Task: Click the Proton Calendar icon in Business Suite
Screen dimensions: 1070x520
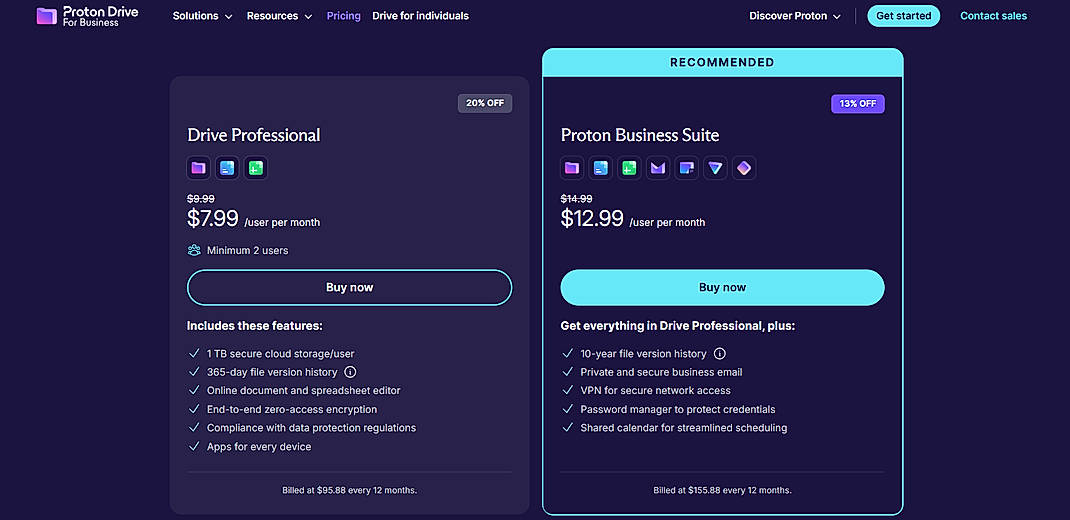Action: click(x=686, y=168)
